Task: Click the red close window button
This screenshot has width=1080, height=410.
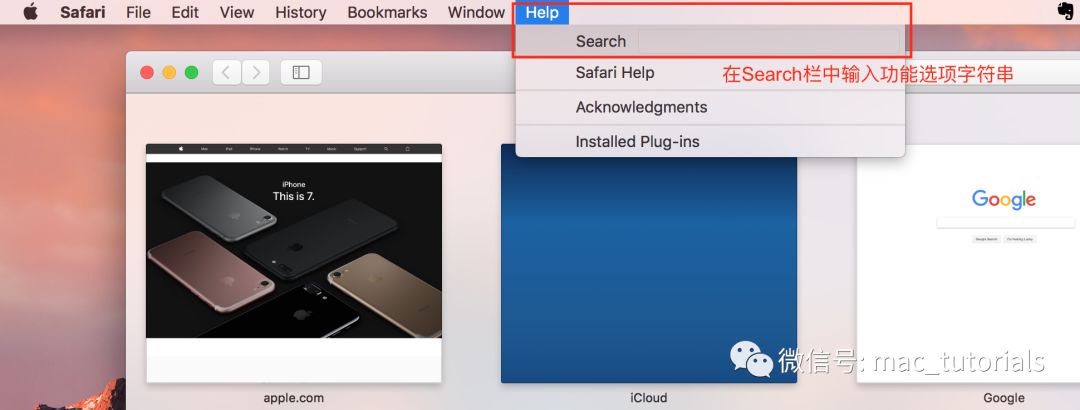Action: (147, 72)
